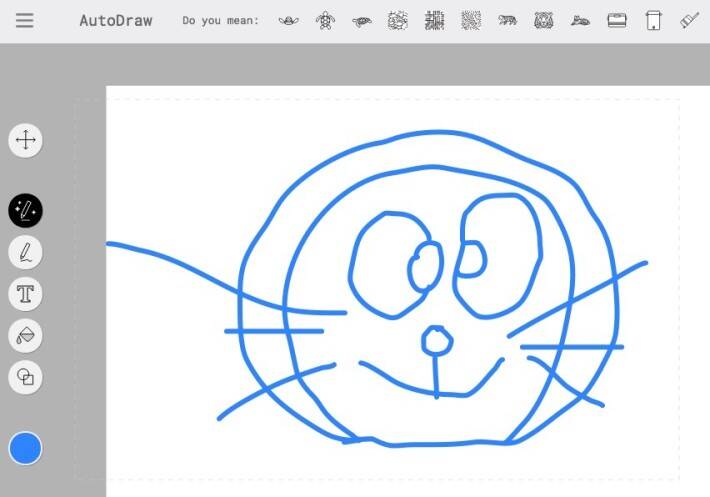Viewport: 710px width, 497px height.
Task: Select the Fill bucket tool
Action: click(25, 335)
